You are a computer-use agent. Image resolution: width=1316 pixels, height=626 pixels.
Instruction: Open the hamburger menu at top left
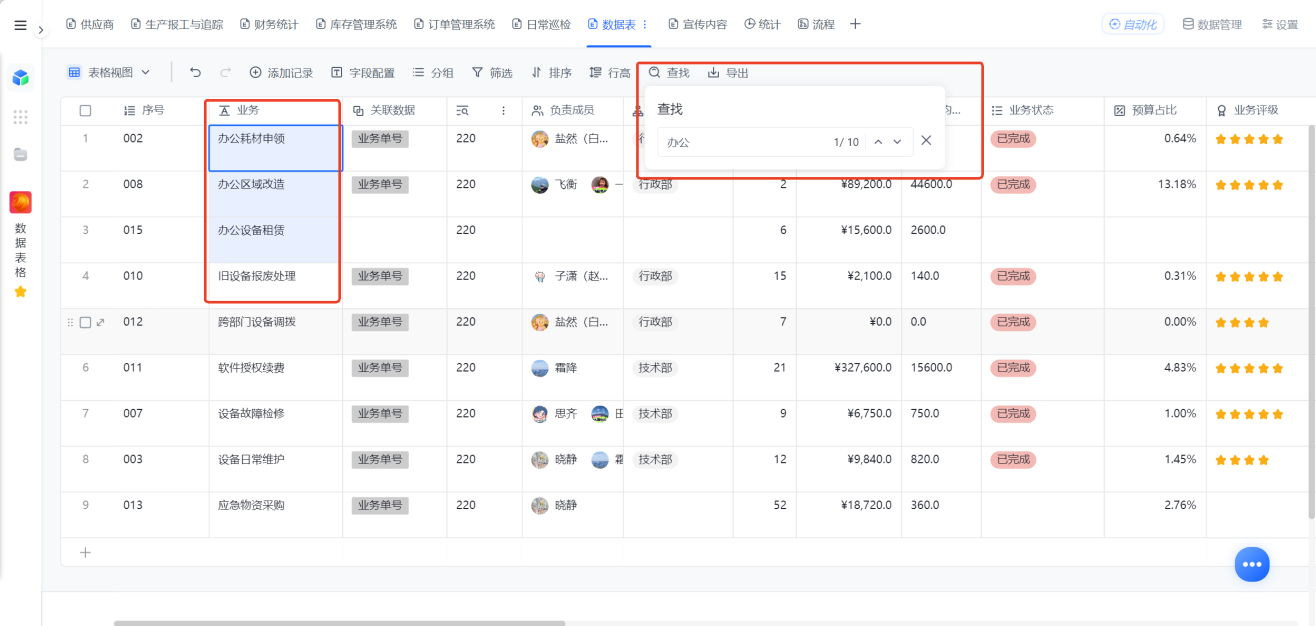click(x=20, y=25)
